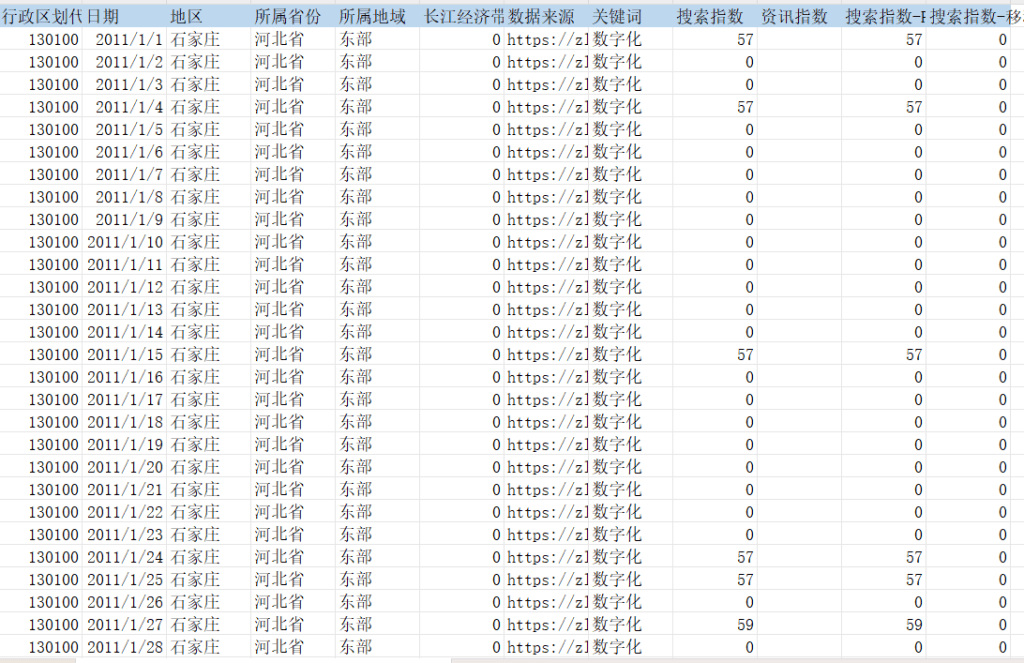Screen dimensions: 1024x663
Task: Click the date cell 2011/1/28
Action: (125, 648)
